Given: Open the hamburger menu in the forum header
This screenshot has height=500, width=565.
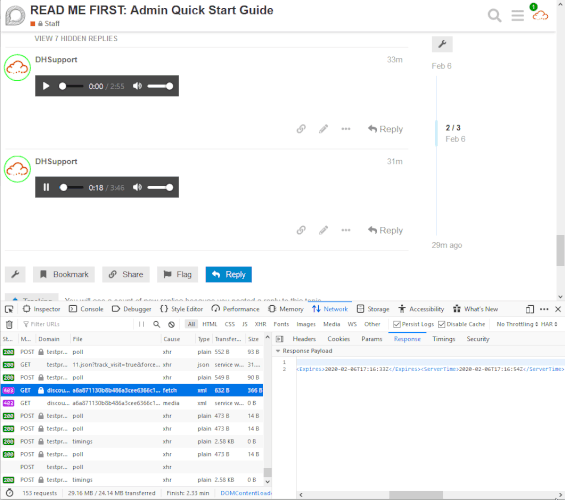Looking at the screenshot, I should (517, 15).
